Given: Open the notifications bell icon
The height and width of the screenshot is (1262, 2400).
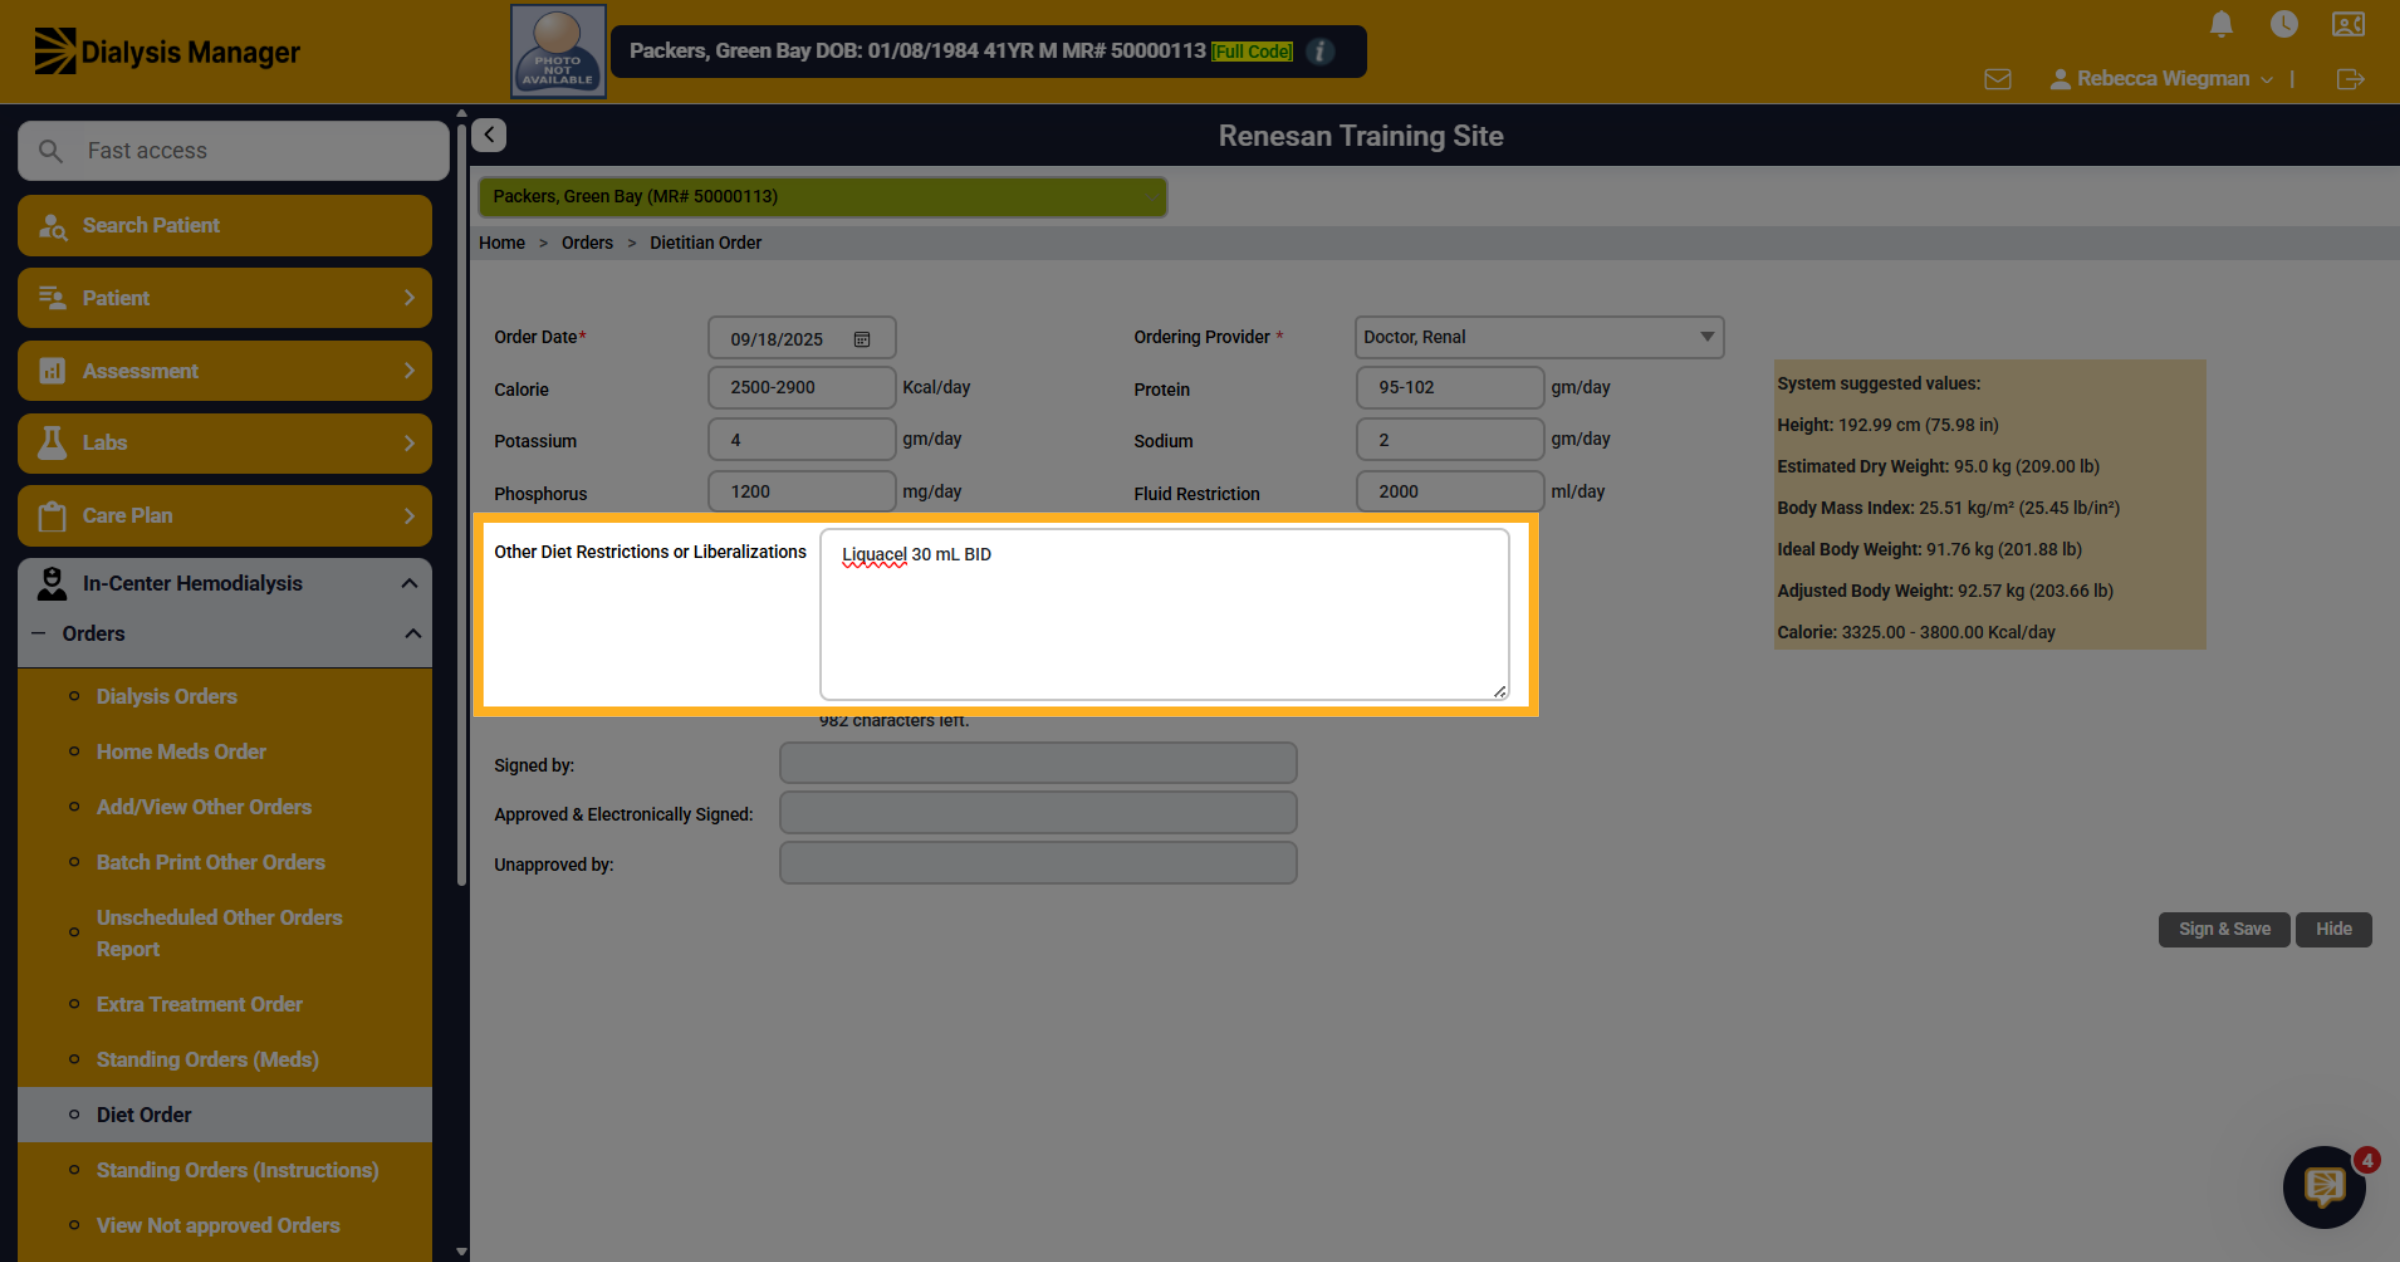Looking at the screenshot, I should tap(2221, 24).
